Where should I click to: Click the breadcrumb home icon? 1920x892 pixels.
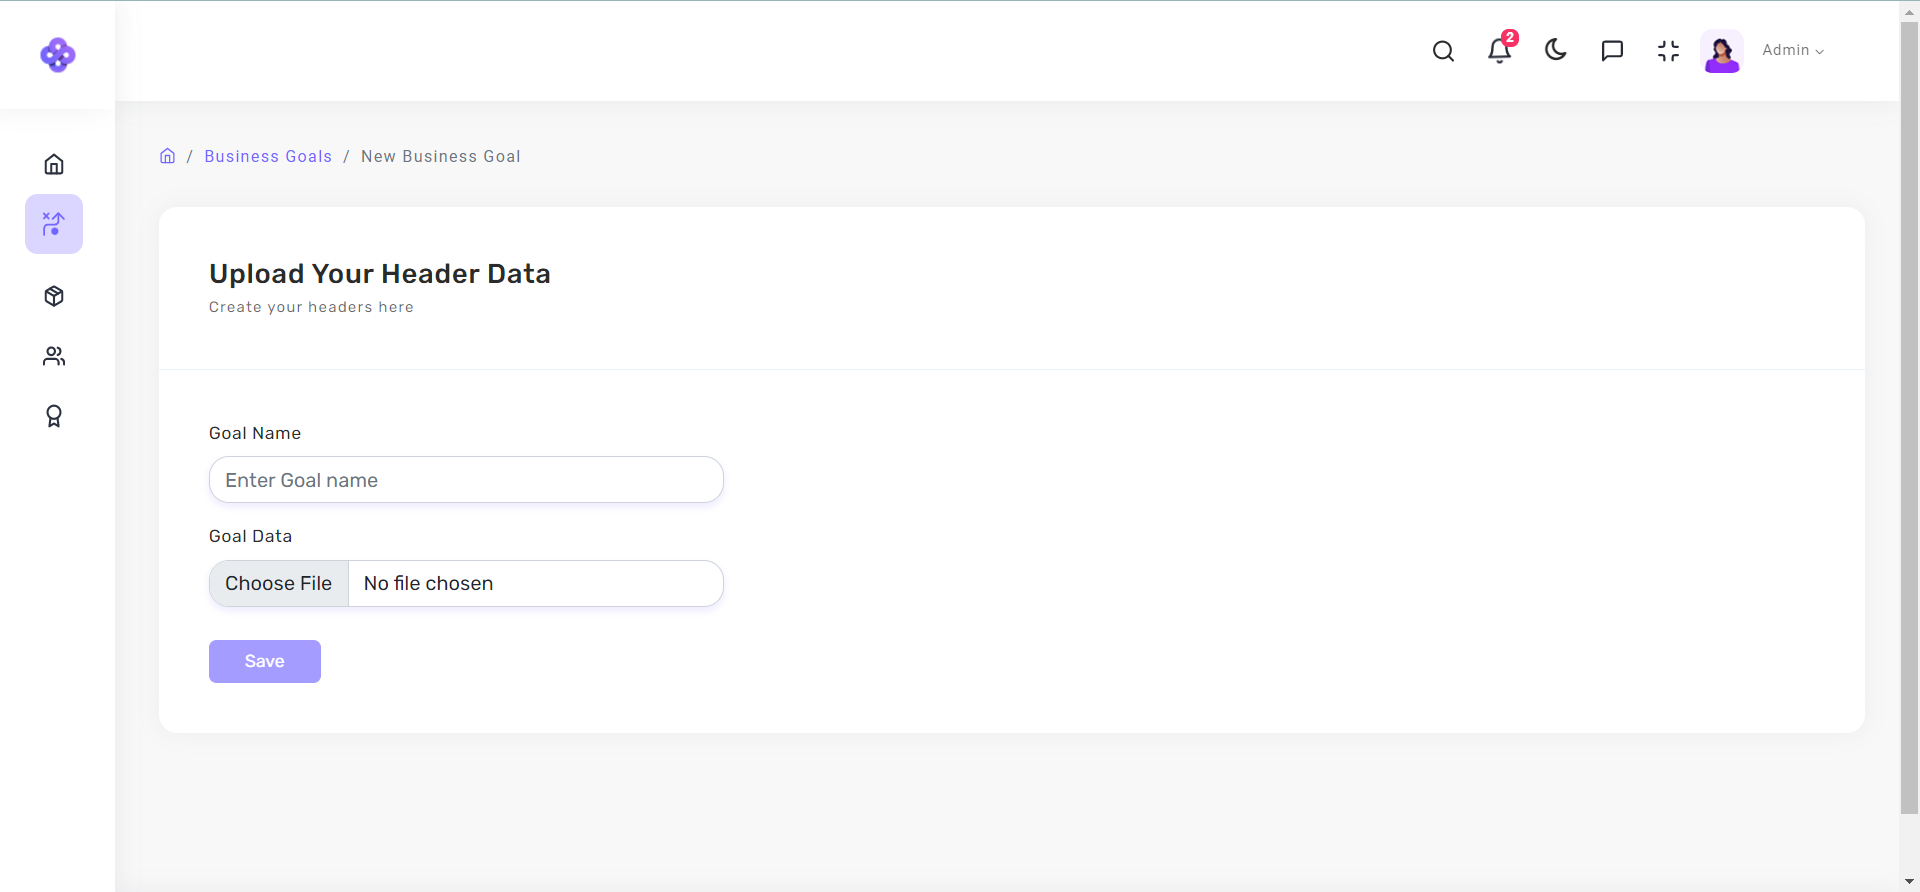[168, 156]
